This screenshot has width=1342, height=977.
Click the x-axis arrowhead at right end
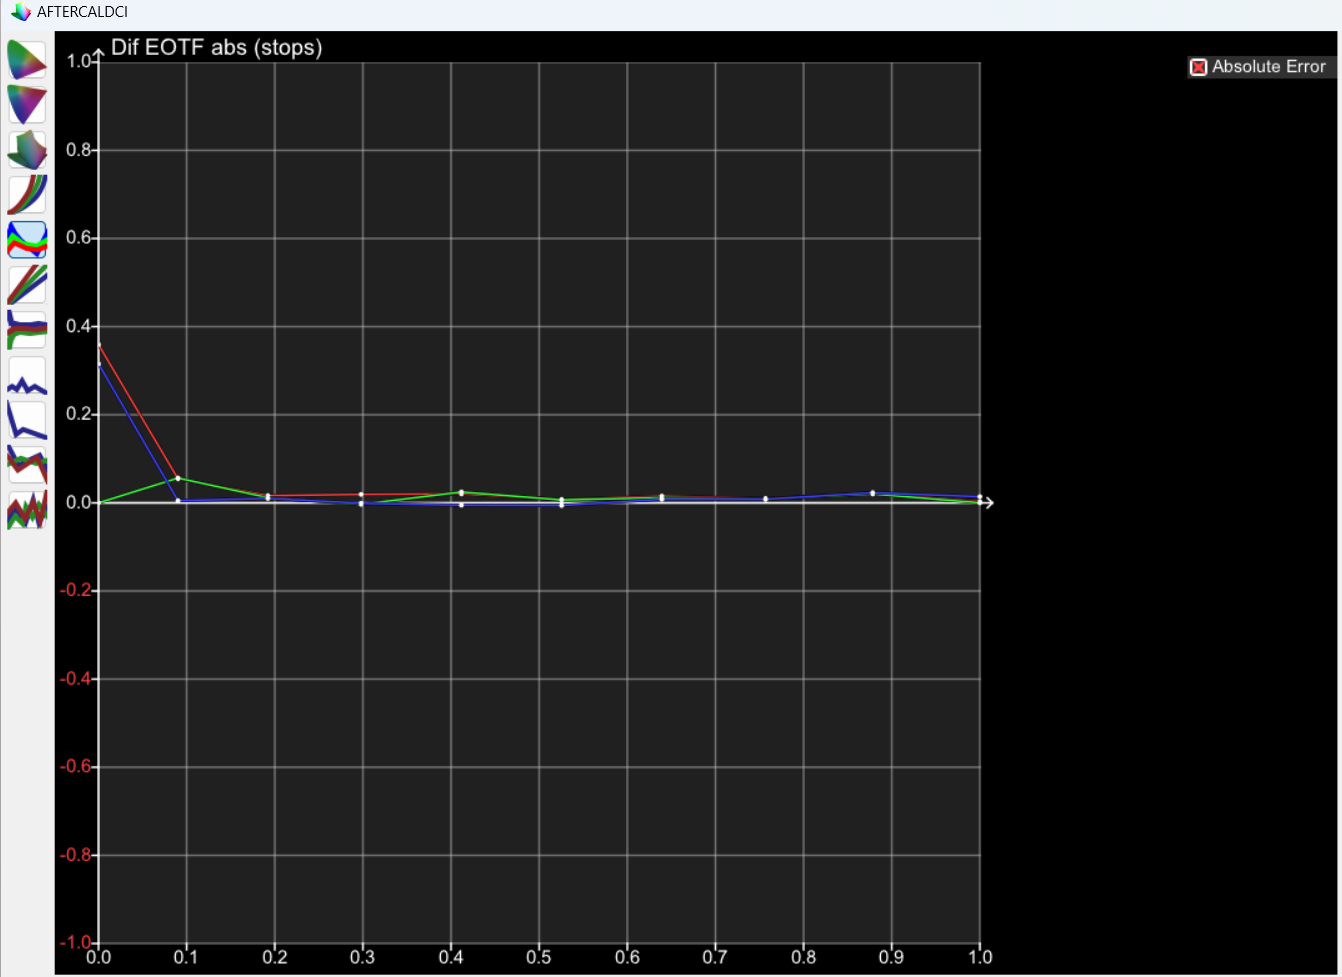tap(988, 502)
